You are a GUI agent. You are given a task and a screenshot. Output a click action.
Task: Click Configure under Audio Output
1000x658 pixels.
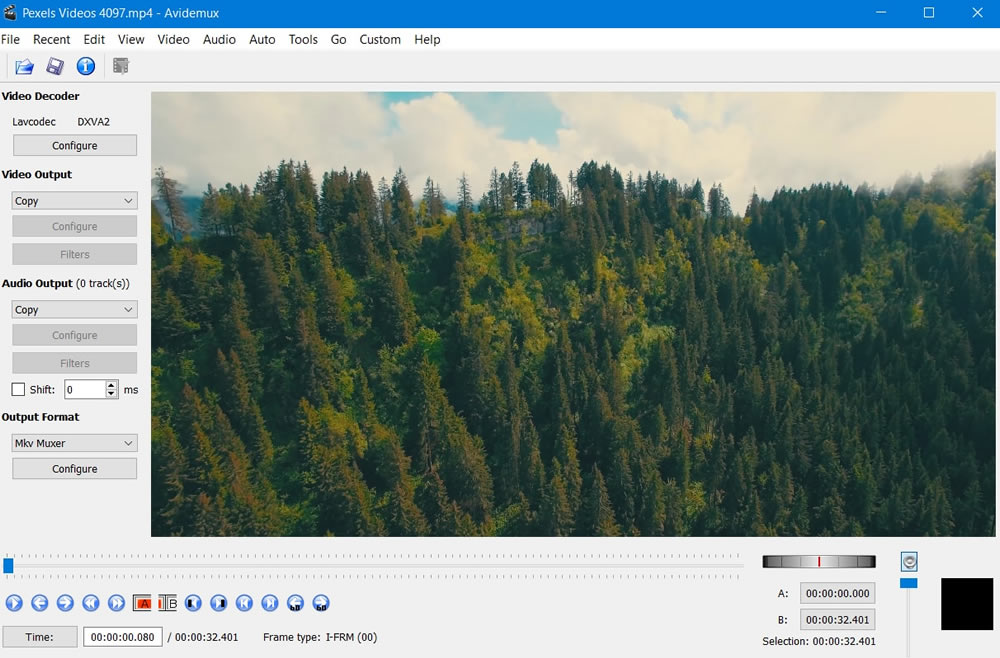point(75,335)
